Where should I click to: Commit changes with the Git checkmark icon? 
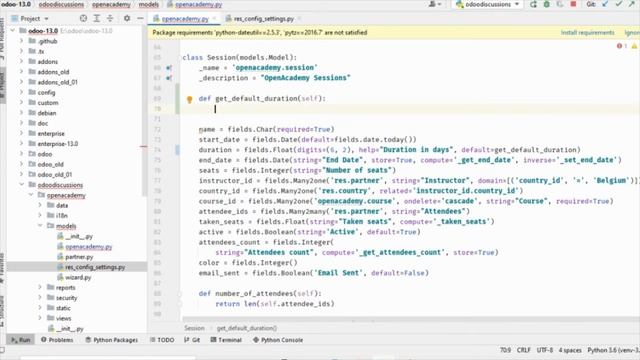[619, 4]
